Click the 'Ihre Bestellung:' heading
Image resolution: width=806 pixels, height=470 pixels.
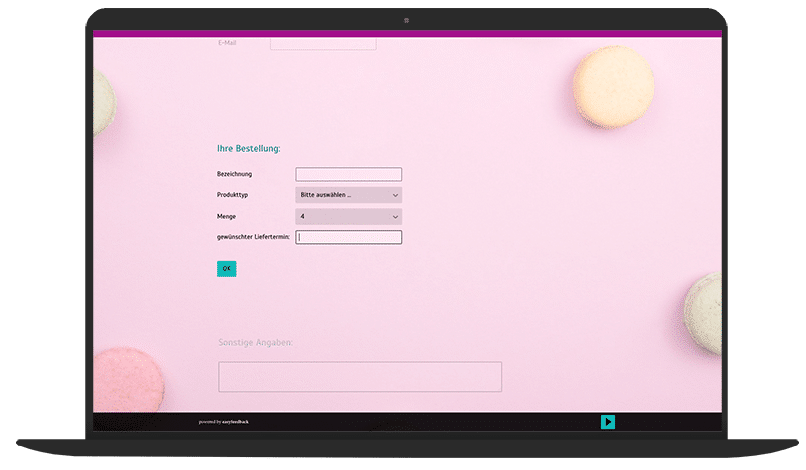click(249, 149)
